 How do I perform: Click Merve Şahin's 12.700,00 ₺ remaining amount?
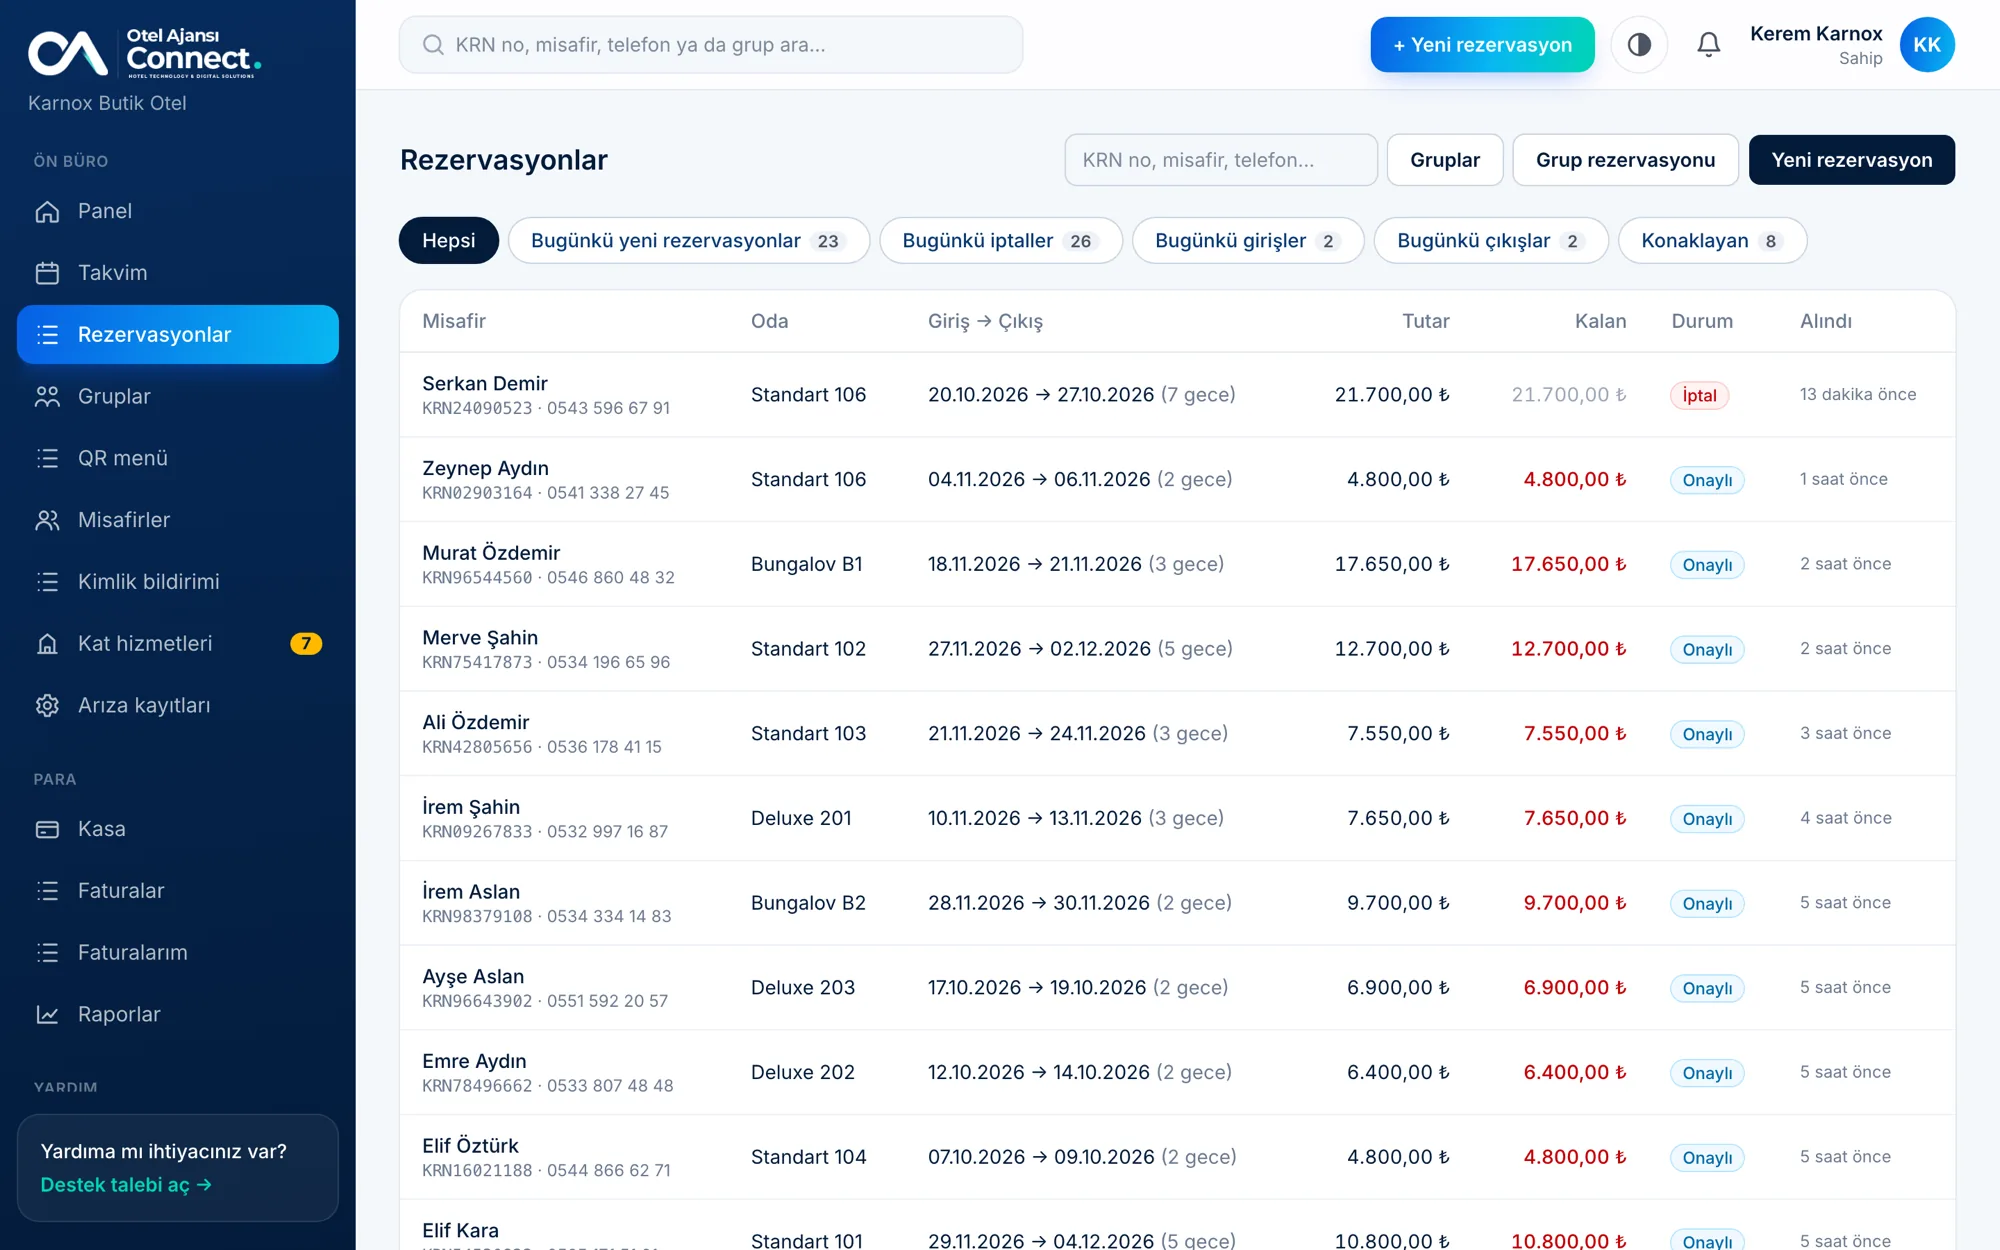pyautogui.click(x=1568, y=649)
